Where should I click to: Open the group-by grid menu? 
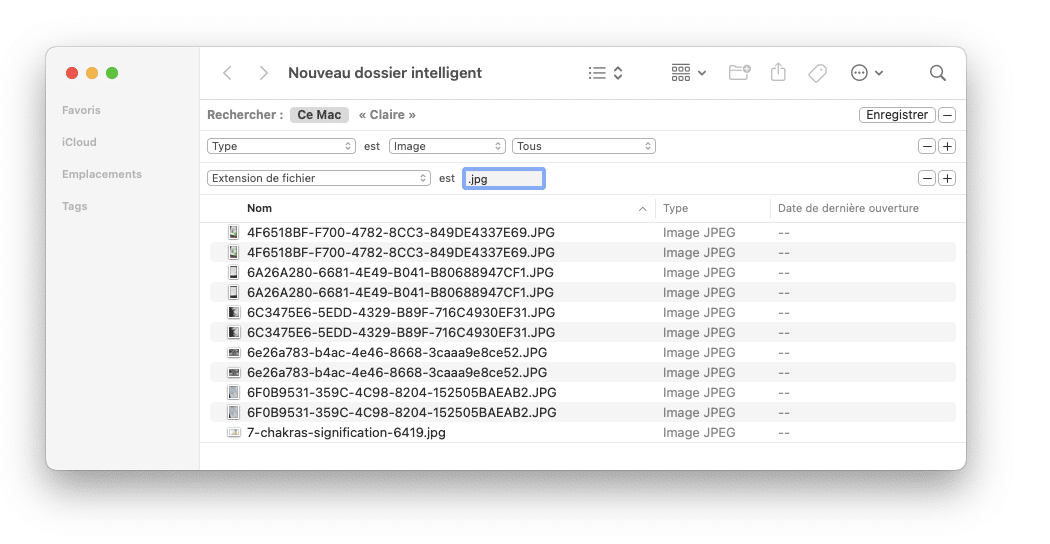[x=688, y=73]
